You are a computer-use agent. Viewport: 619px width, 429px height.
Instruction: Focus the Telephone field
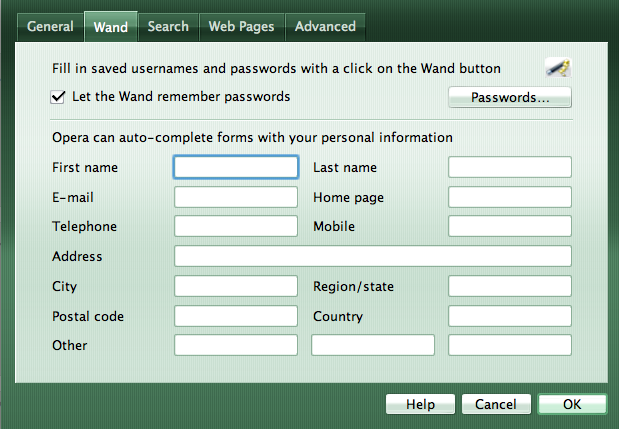pos(236,226)
